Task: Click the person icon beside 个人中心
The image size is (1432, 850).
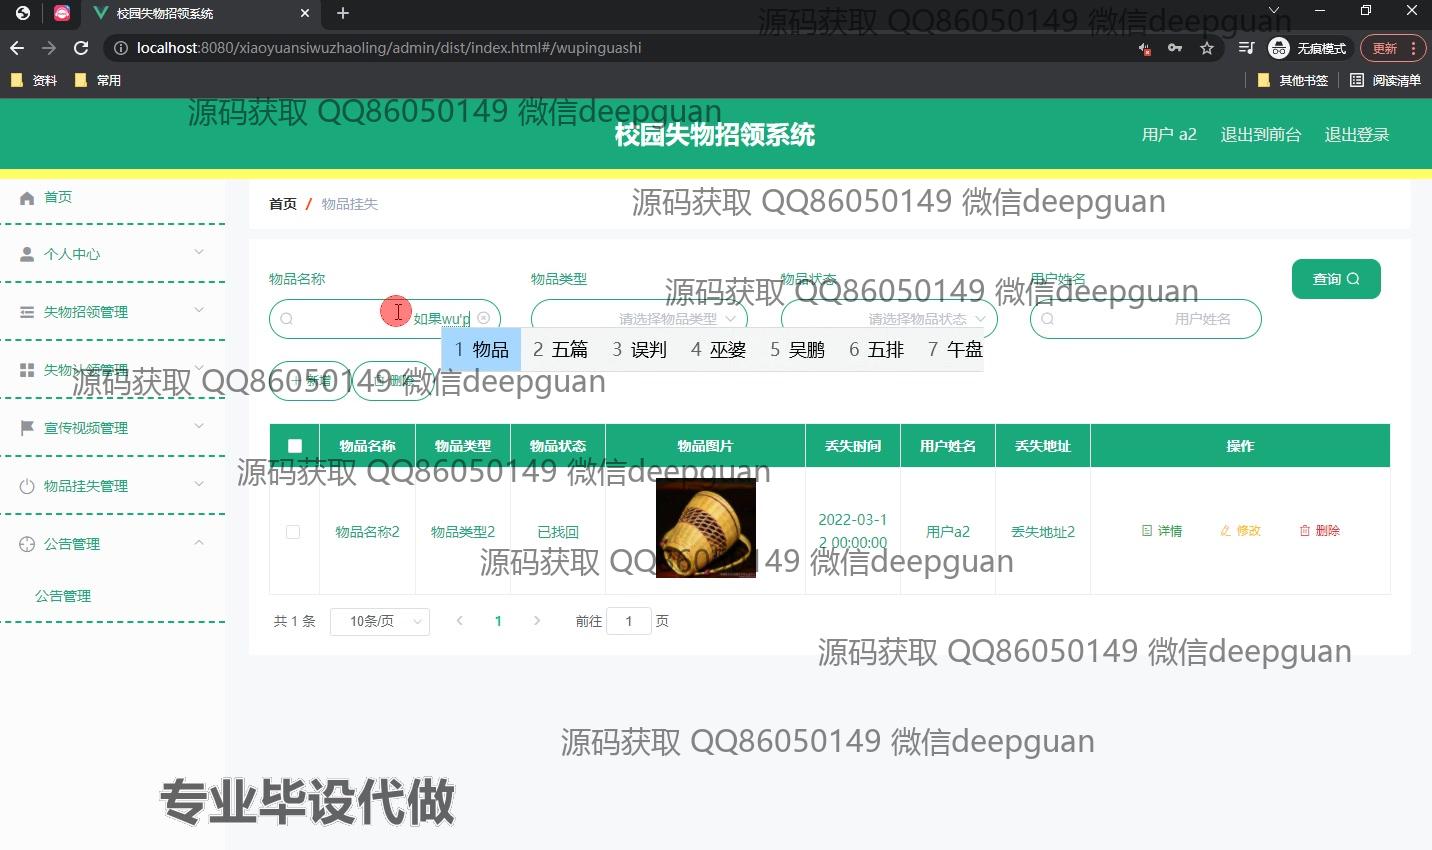Action: pos(26,253)
